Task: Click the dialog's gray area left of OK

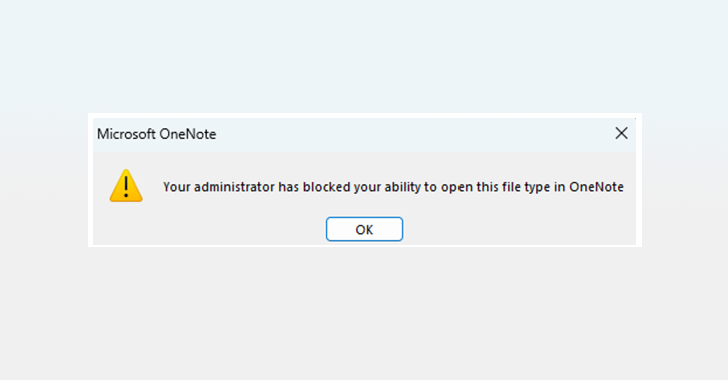Action: coord(209,229)
